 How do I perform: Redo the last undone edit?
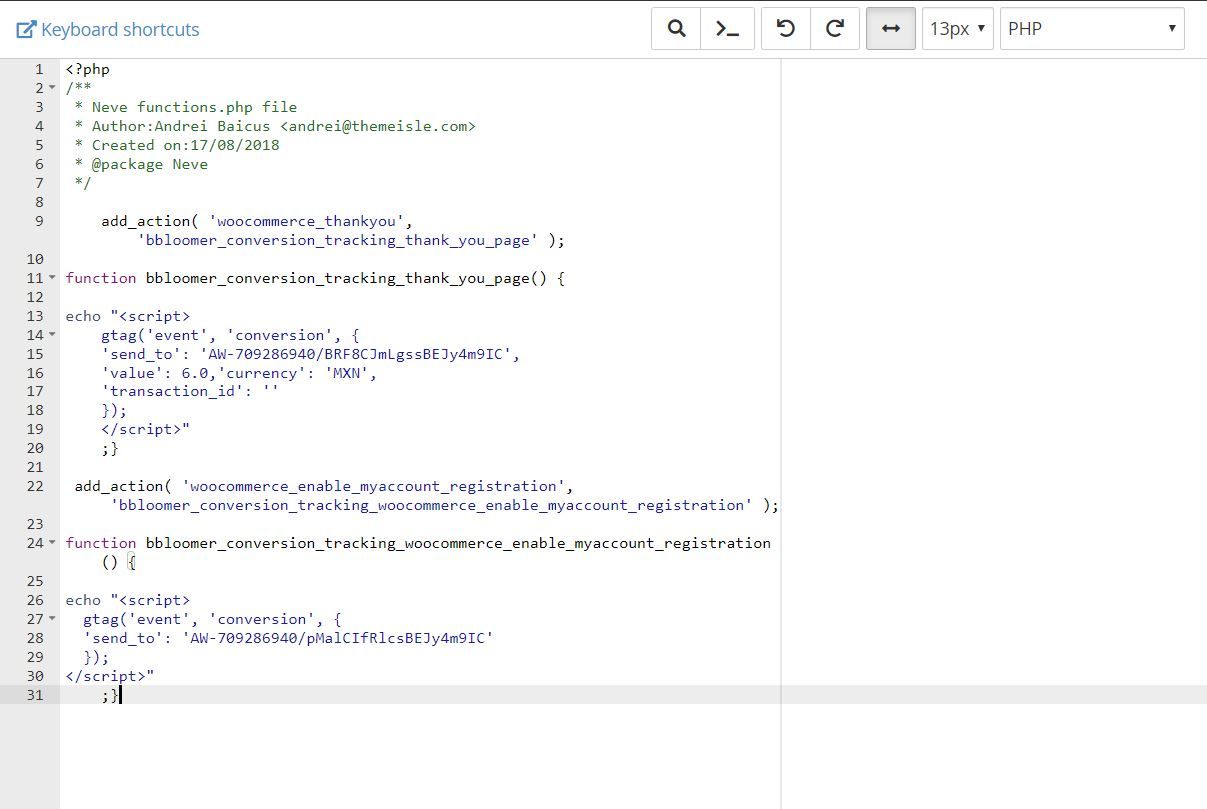(835, 28)
